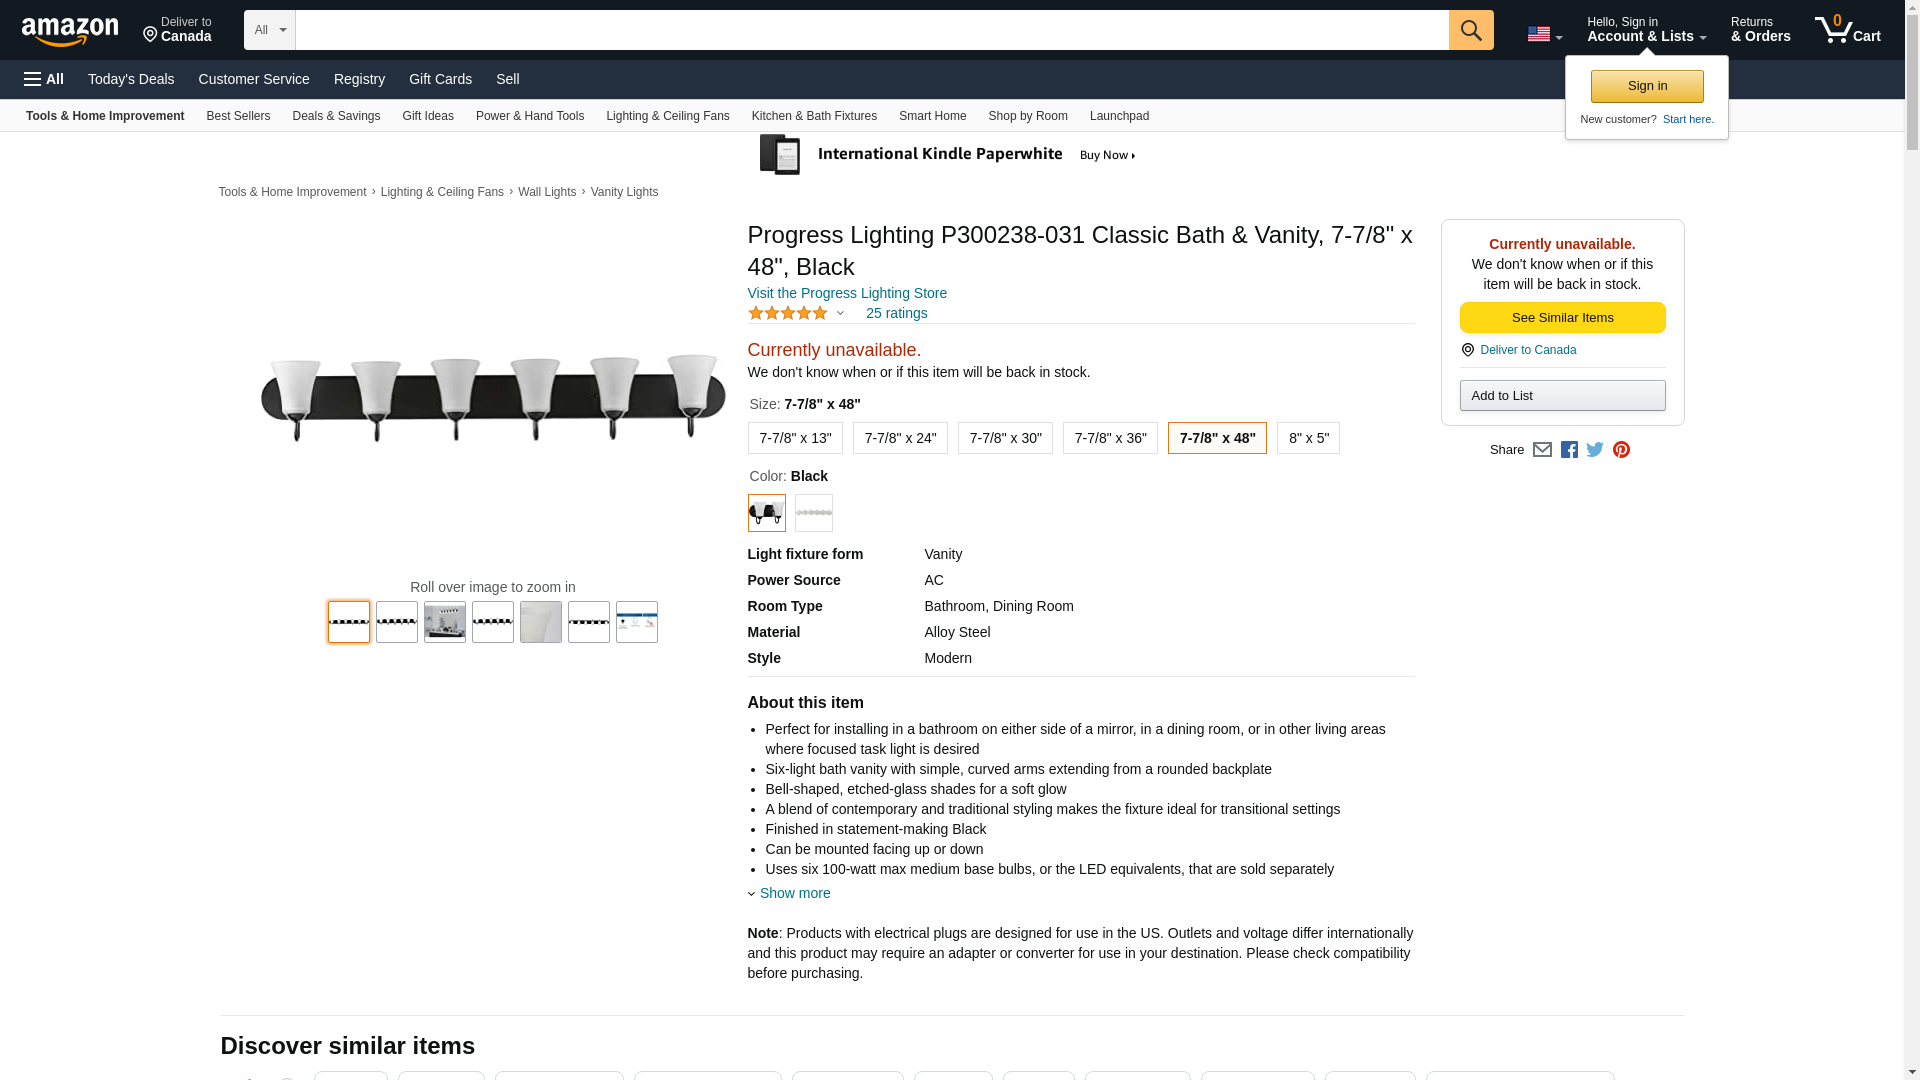The image size is (1920, 1080).
Task: Go to Amazon home logo
Action: click(70, 31)
